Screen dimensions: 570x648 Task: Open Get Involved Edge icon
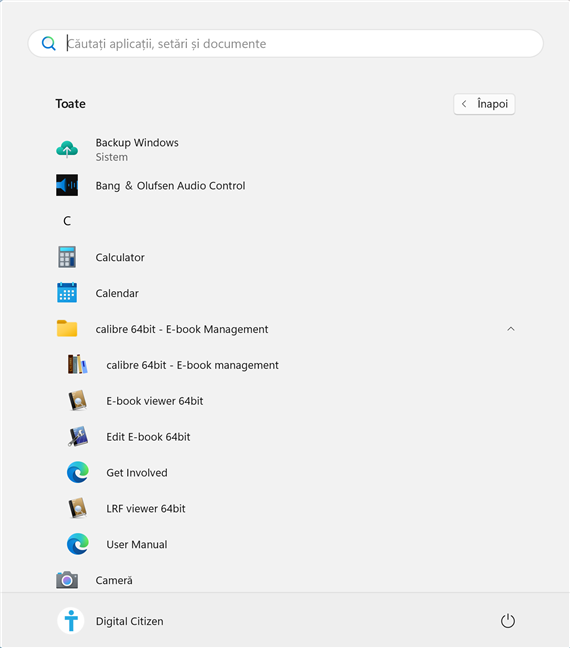78,472
